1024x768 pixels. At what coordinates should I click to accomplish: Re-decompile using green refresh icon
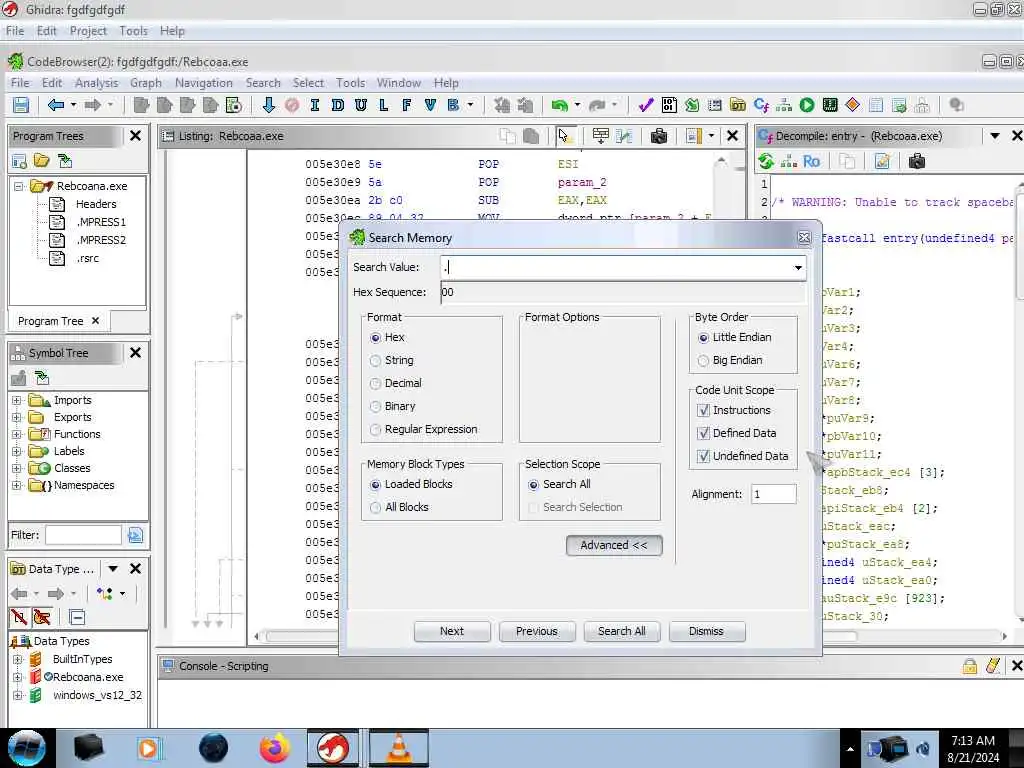766,161
